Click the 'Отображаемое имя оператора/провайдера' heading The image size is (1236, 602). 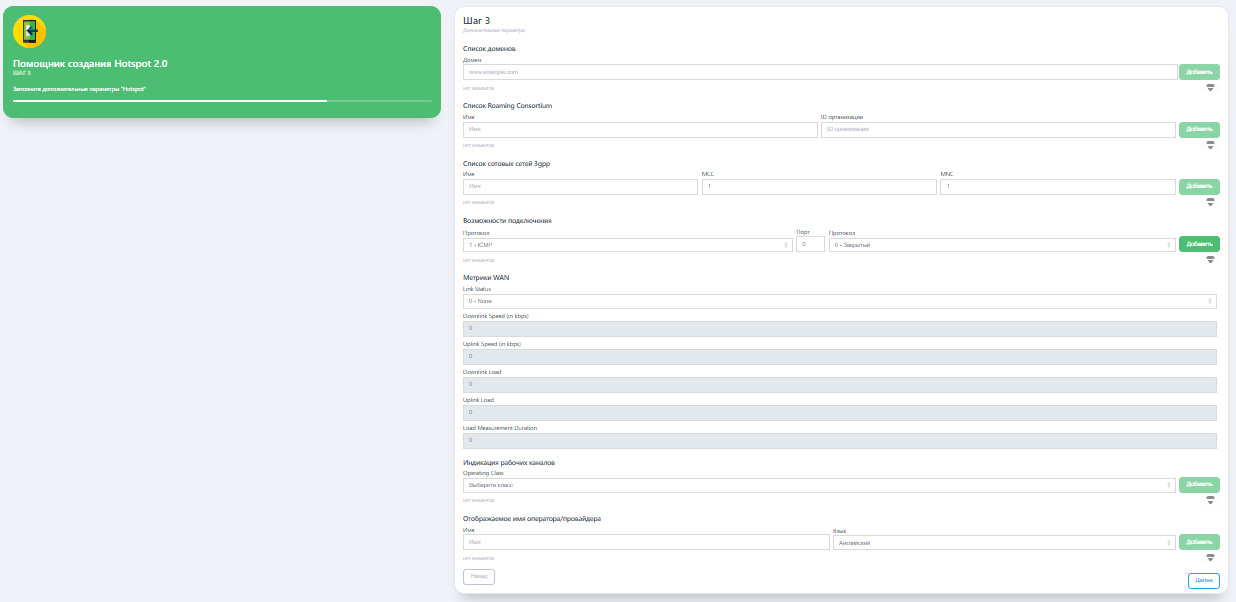point(532,519)
